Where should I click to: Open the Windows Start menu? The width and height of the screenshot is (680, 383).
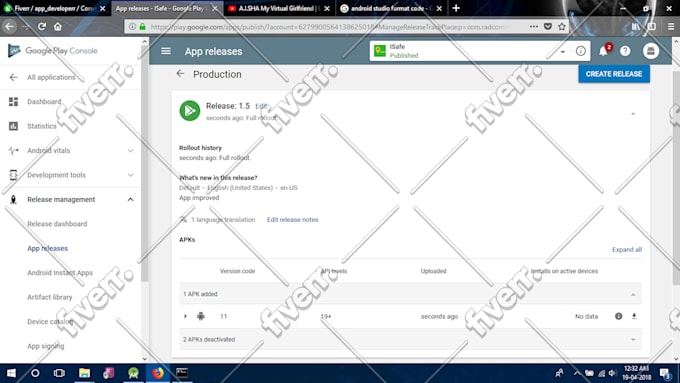tap(11, 373)
